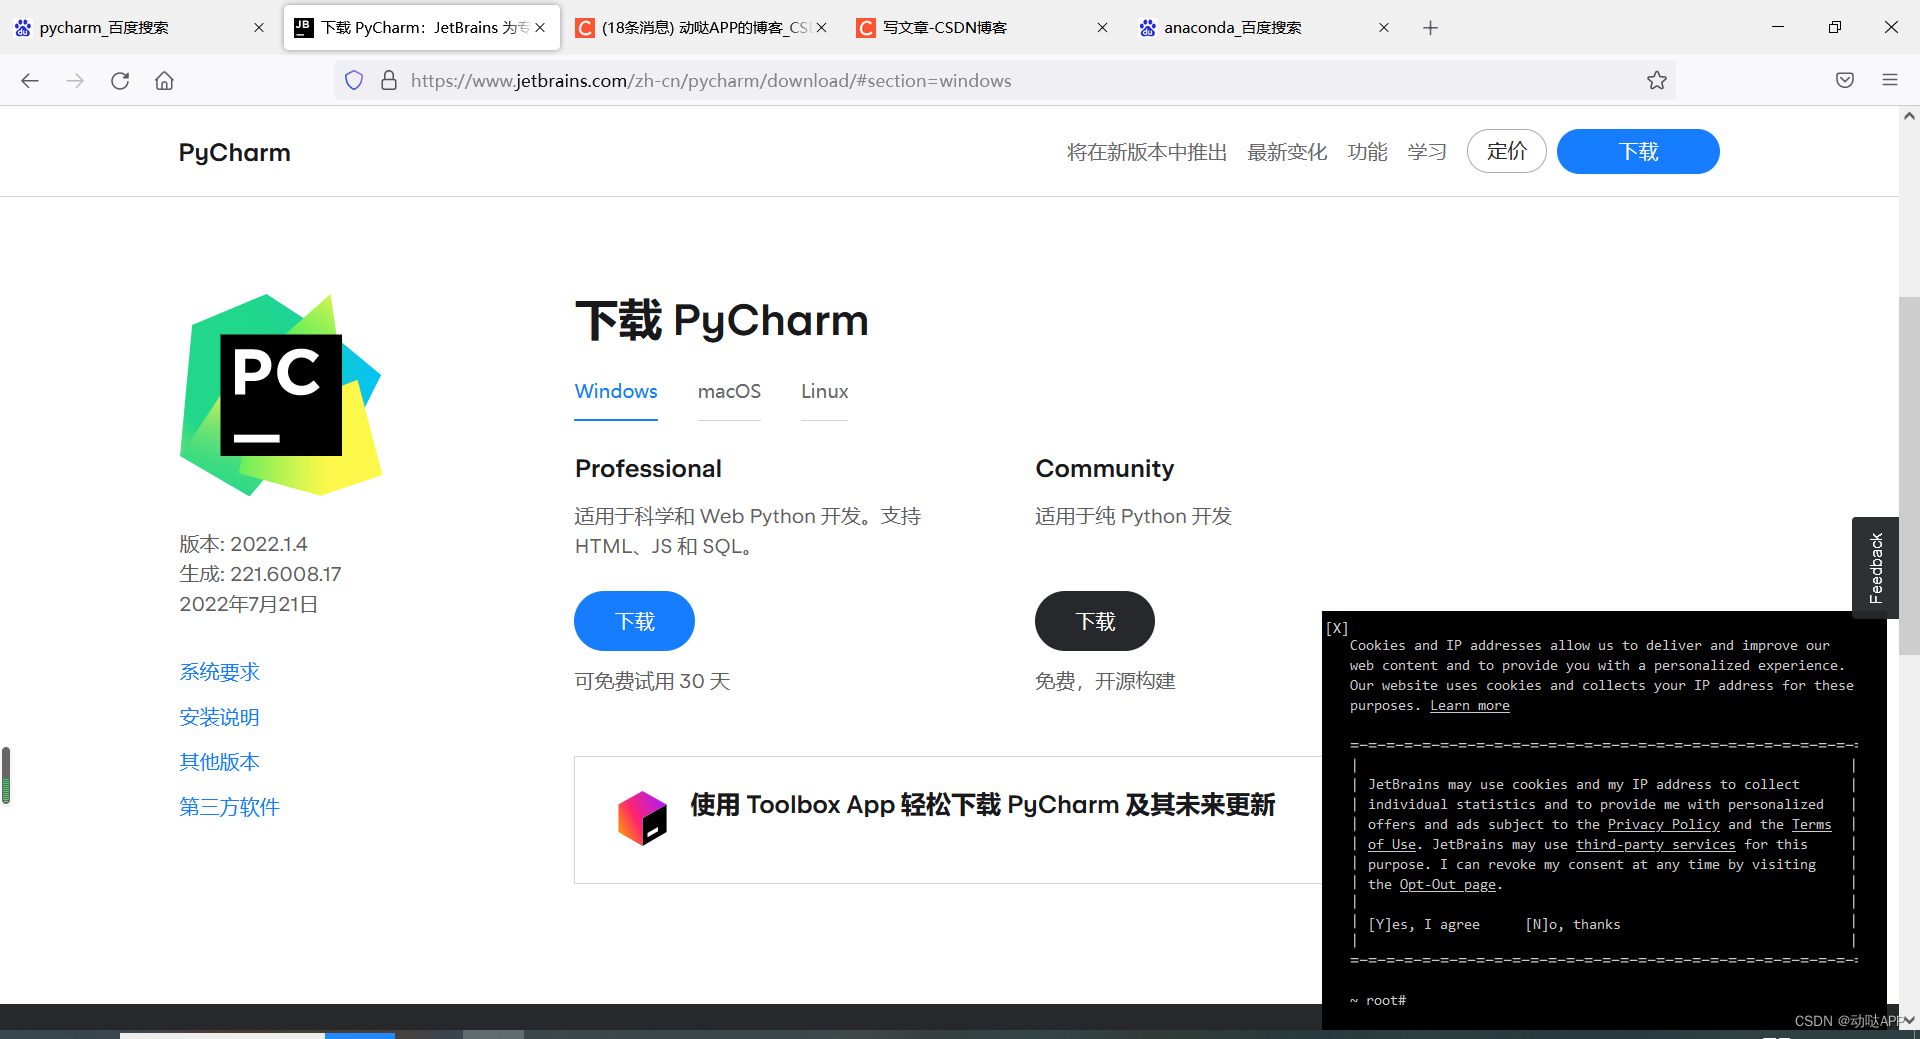Open the 学习 navigation item
1920x1039 pixels.
(1427, 152)
